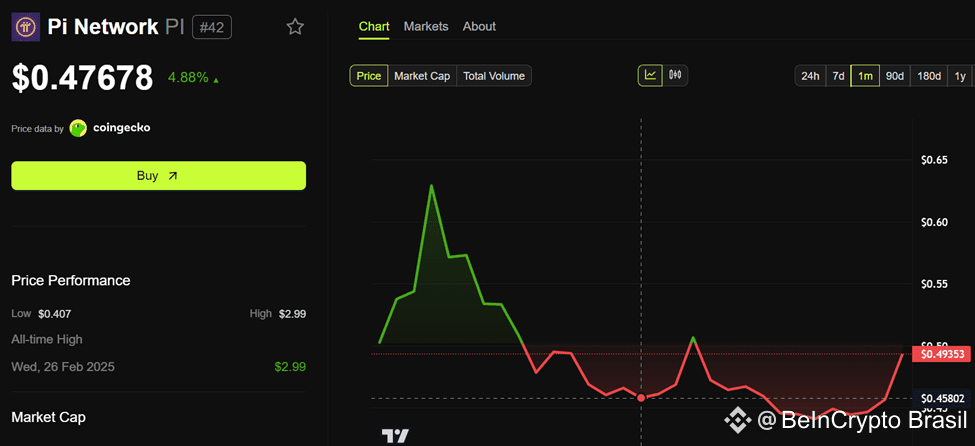Open the Markets tab
Image resolution: width=975 pixels, height=446 pixels.
click(x=426, y=26)
